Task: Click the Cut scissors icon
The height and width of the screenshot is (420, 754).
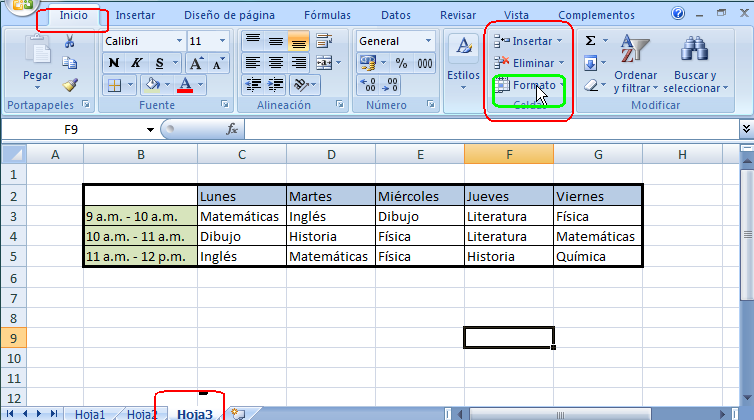Action: coord(70,41)
